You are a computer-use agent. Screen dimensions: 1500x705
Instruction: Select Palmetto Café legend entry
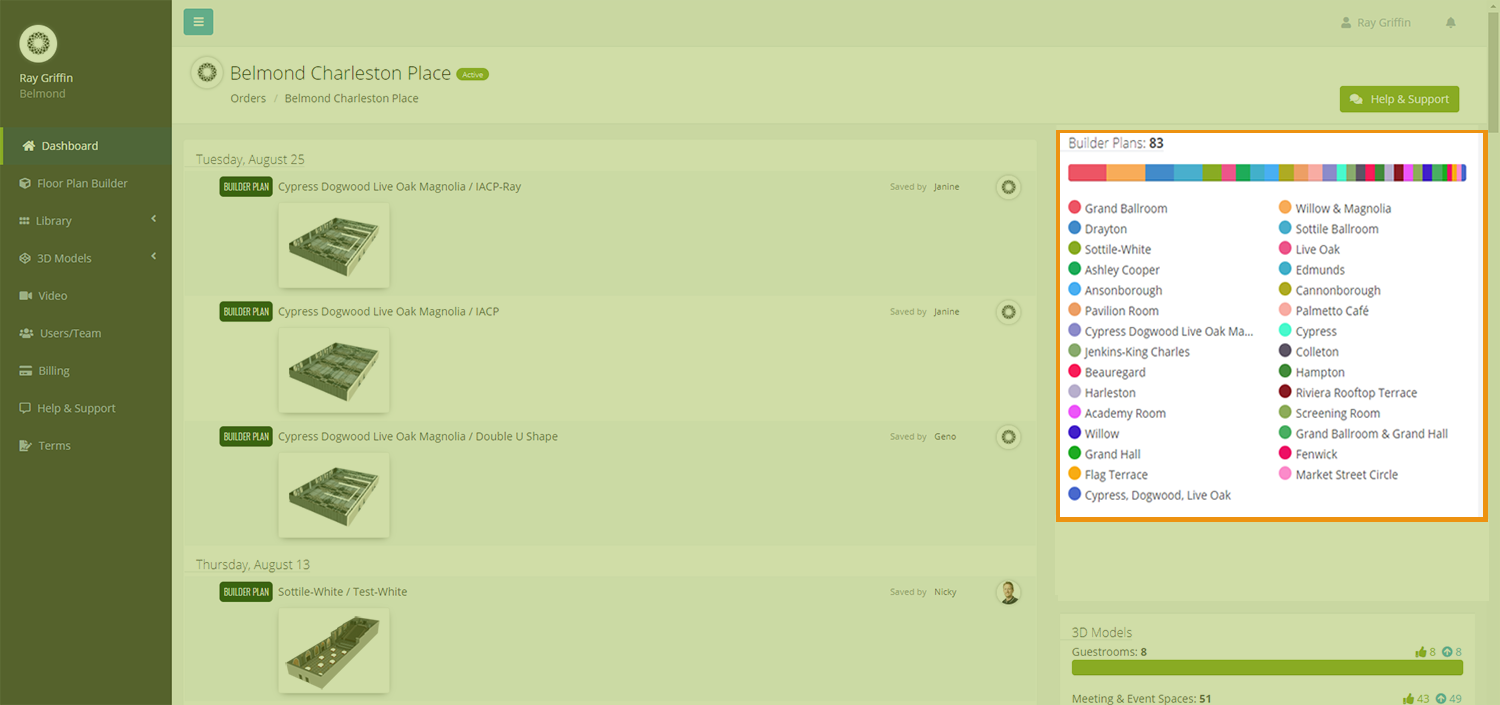click(1324, 311)
